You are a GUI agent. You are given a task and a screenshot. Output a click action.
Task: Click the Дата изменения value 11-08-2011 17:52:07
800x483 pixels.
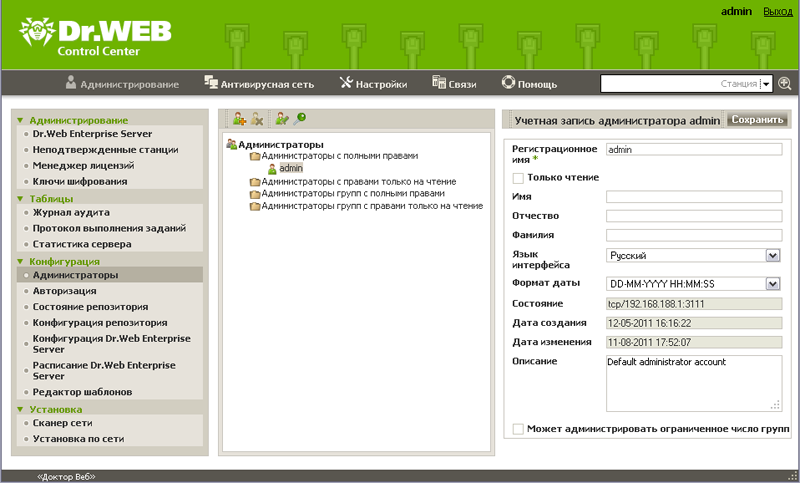coord(694,342)
